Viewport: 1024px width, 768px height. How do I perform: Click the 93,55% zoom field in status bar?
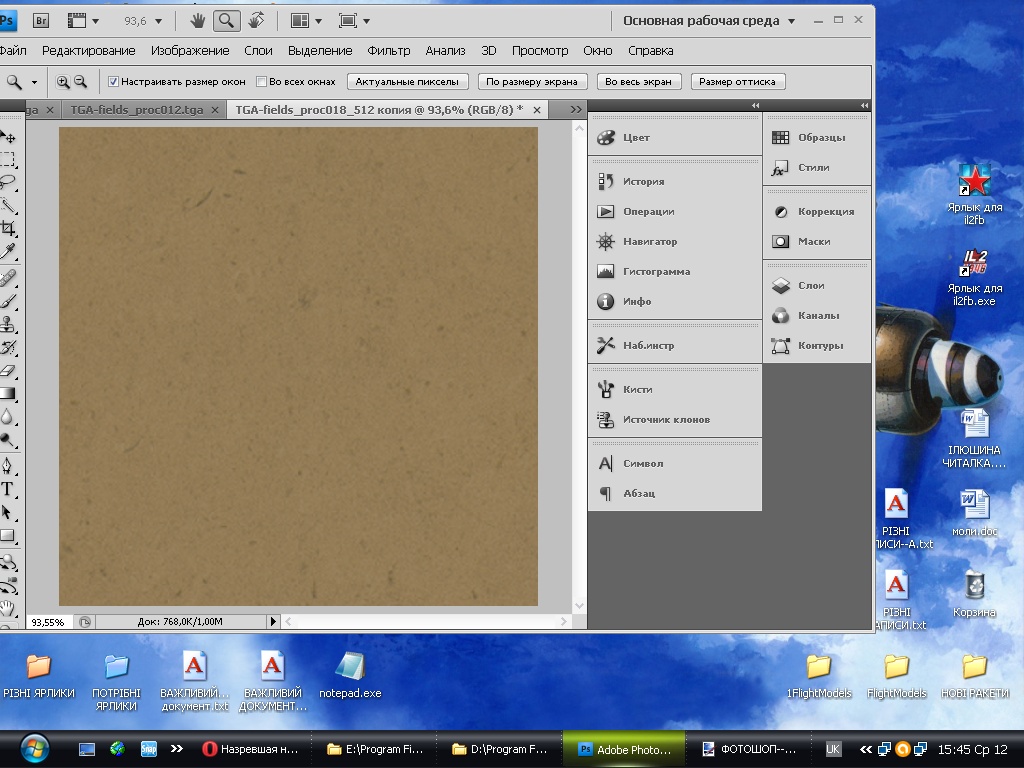[47, 621]
